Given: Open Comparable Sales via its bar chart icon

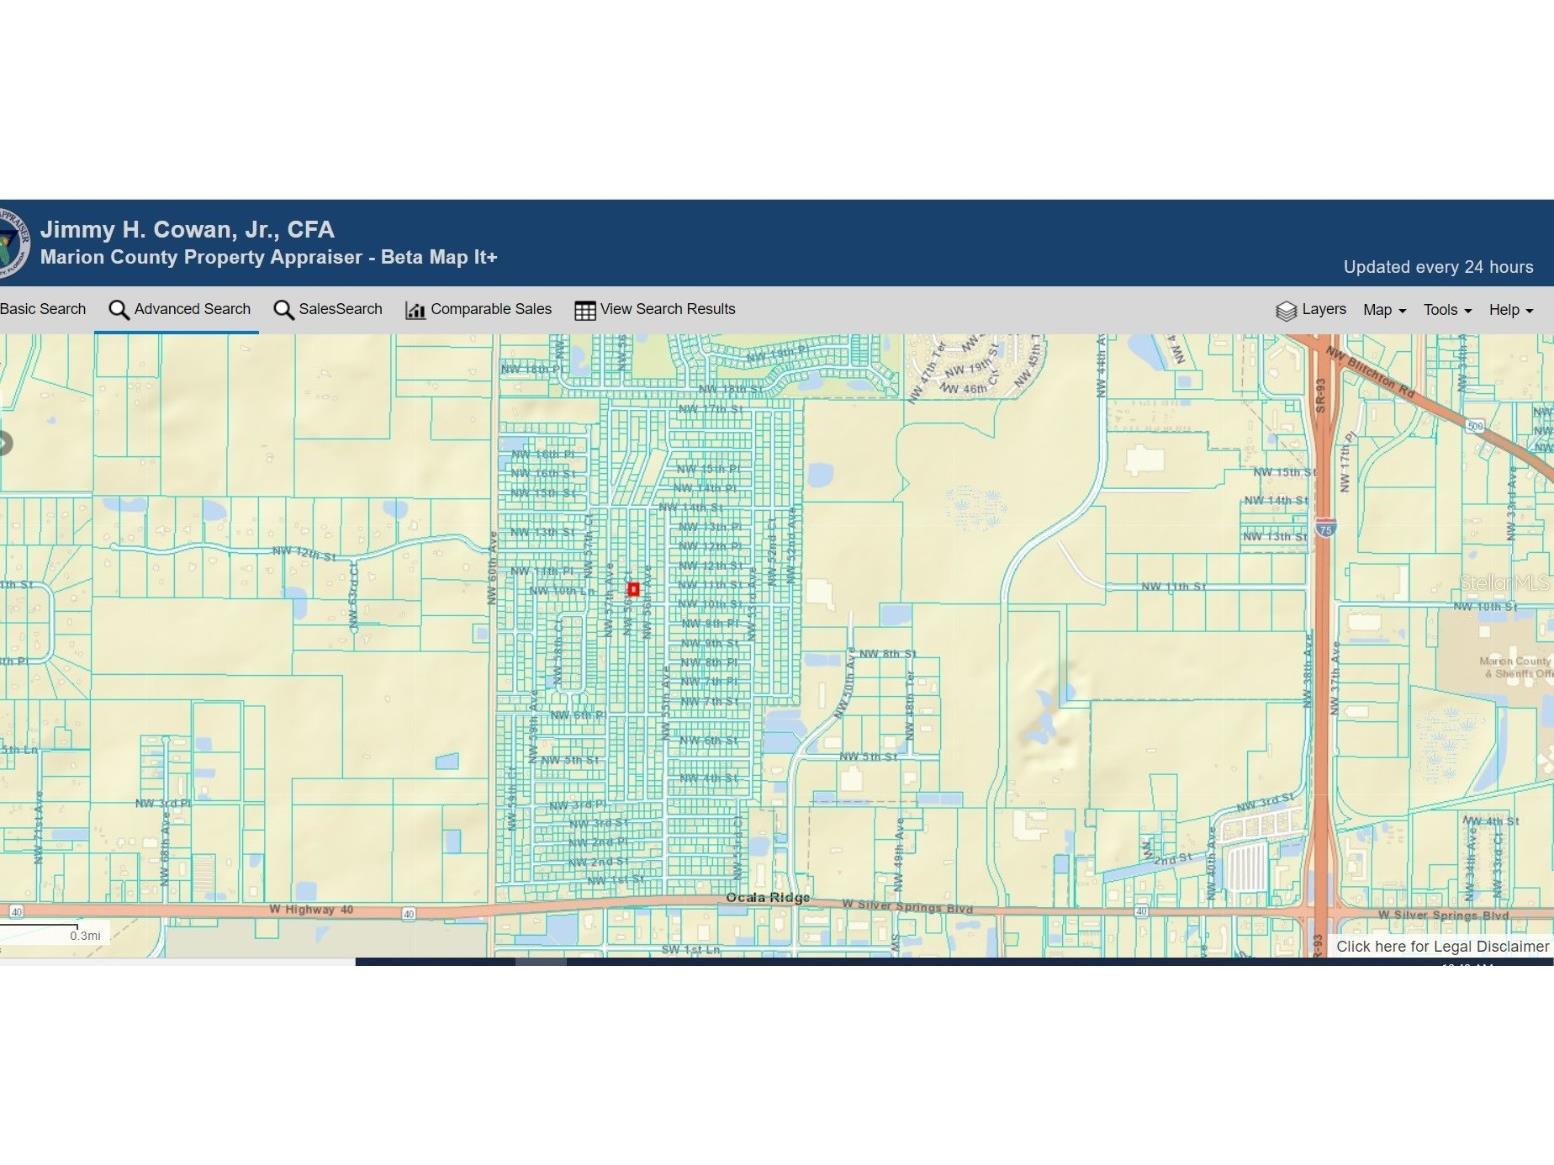Looking at the screenshot, I should [x=415, y=310].
